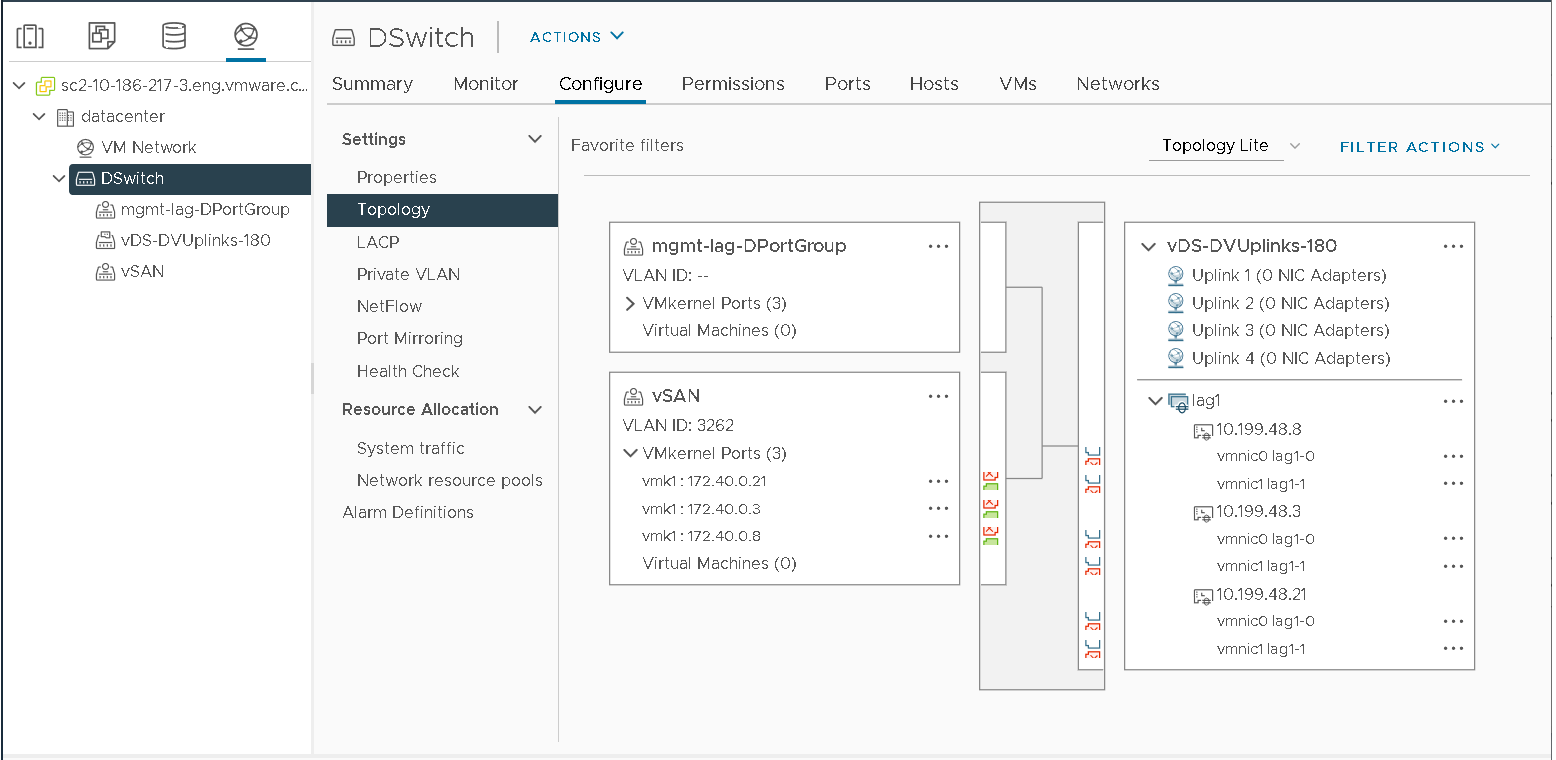
Task: Open the vDS-DVUplinks-180 ellipsis menu
Action: click(1453, 247)
